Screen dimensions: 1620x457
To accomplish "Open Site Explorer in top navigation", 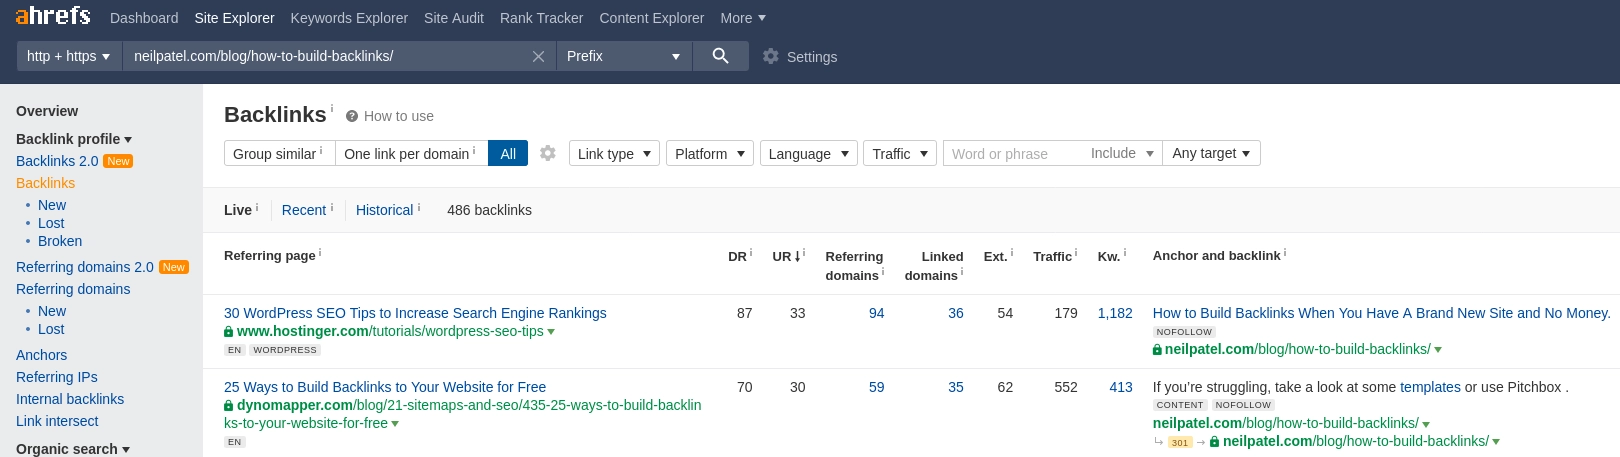I will tap(234, 18).
